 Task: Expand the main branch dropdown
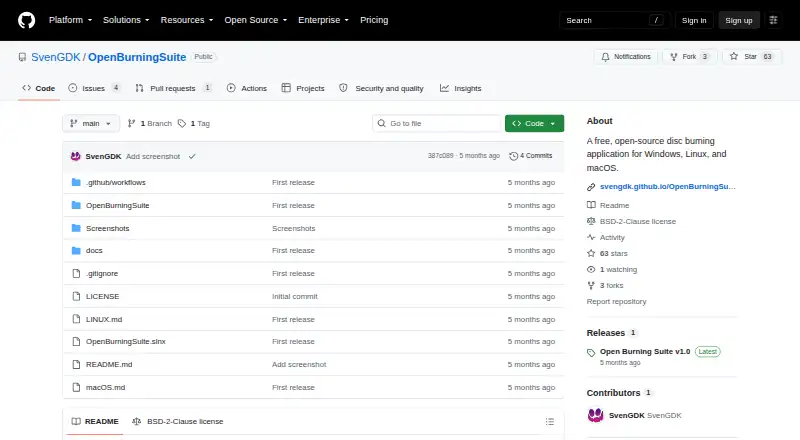91,124
